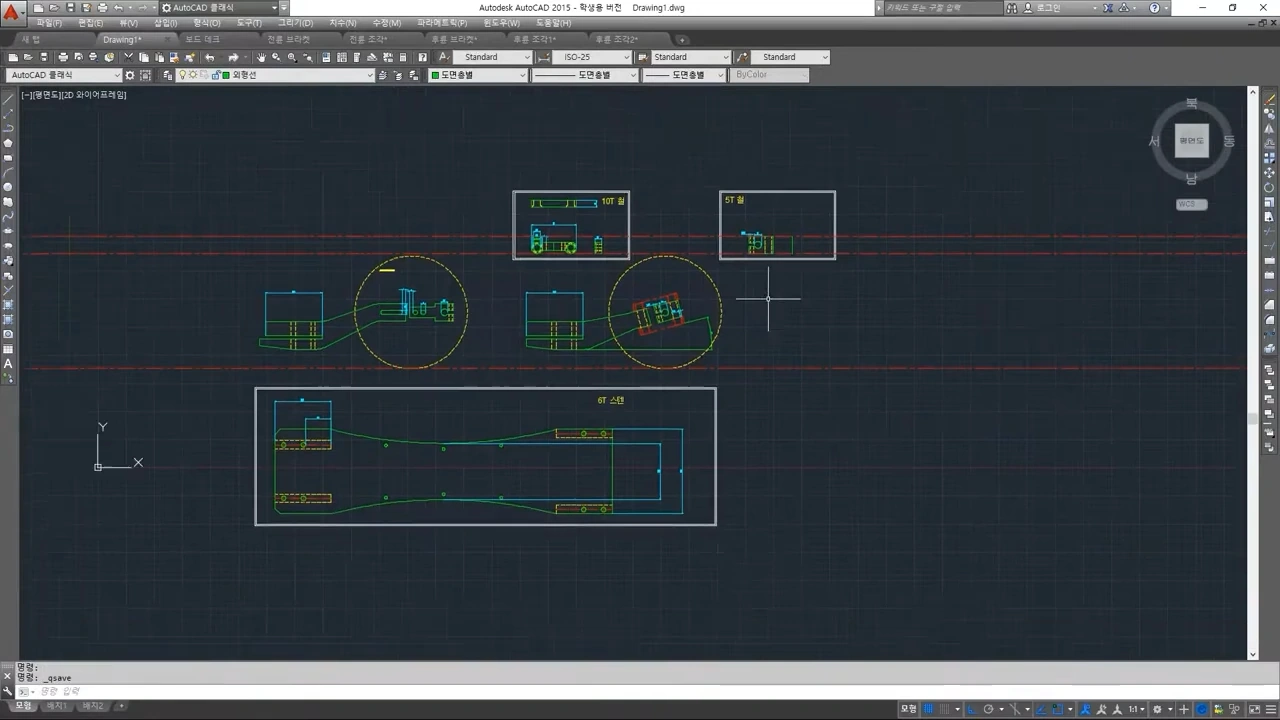Expand the AutoCAD 클래식 workspace dropdown in title bar
Viewport: 1280px width, 720px height.
pyautogui.click(x=274, y=8)
